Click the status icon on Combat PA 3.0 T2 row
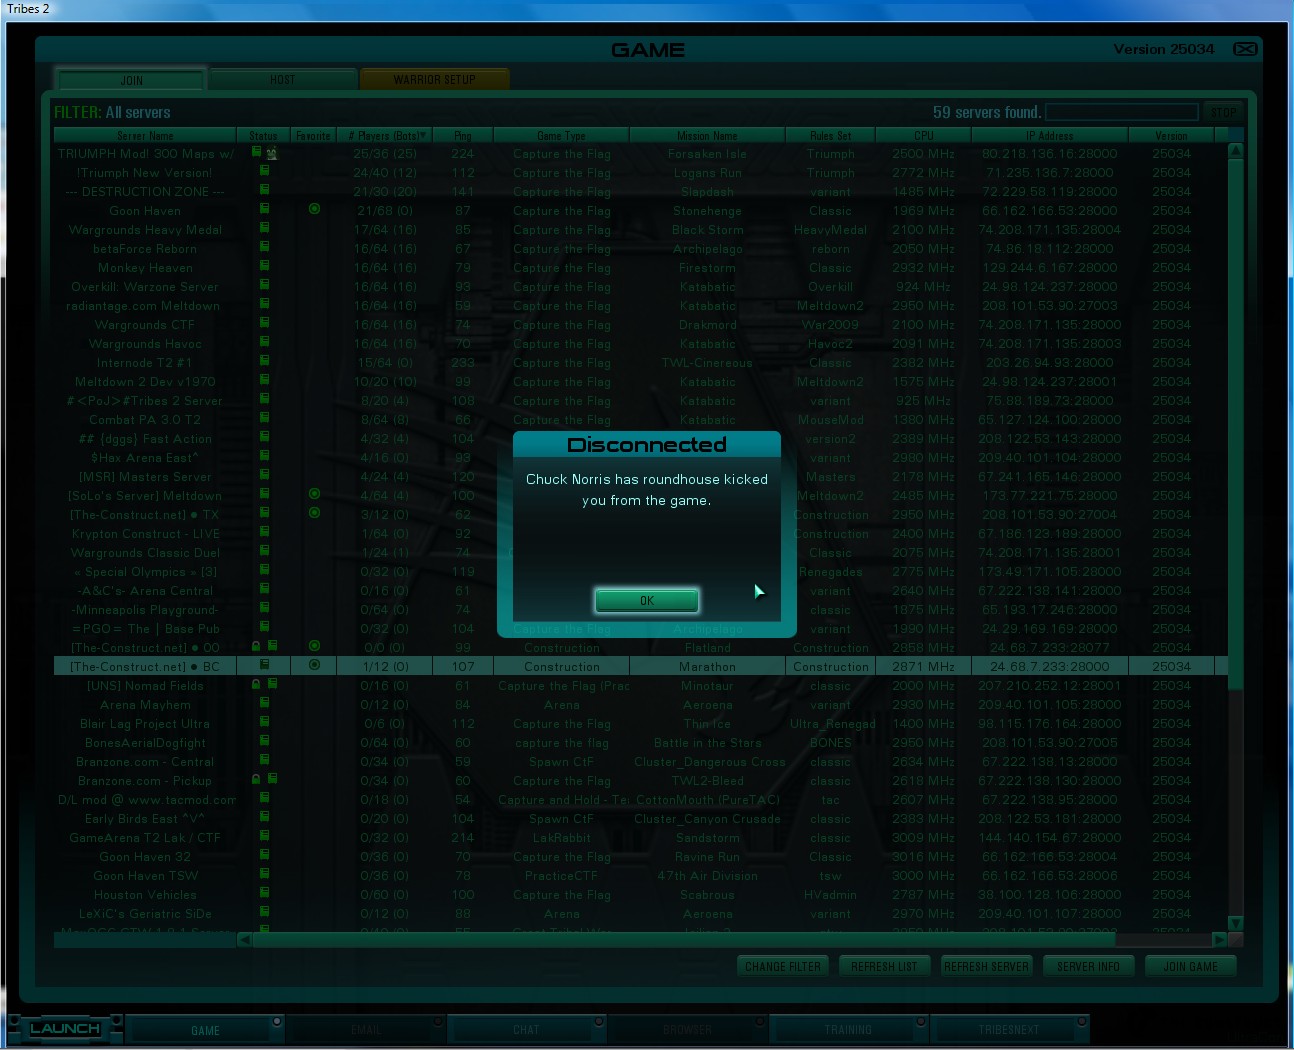Screen dimensions: 1294x1050 click(x=264, y=418)
